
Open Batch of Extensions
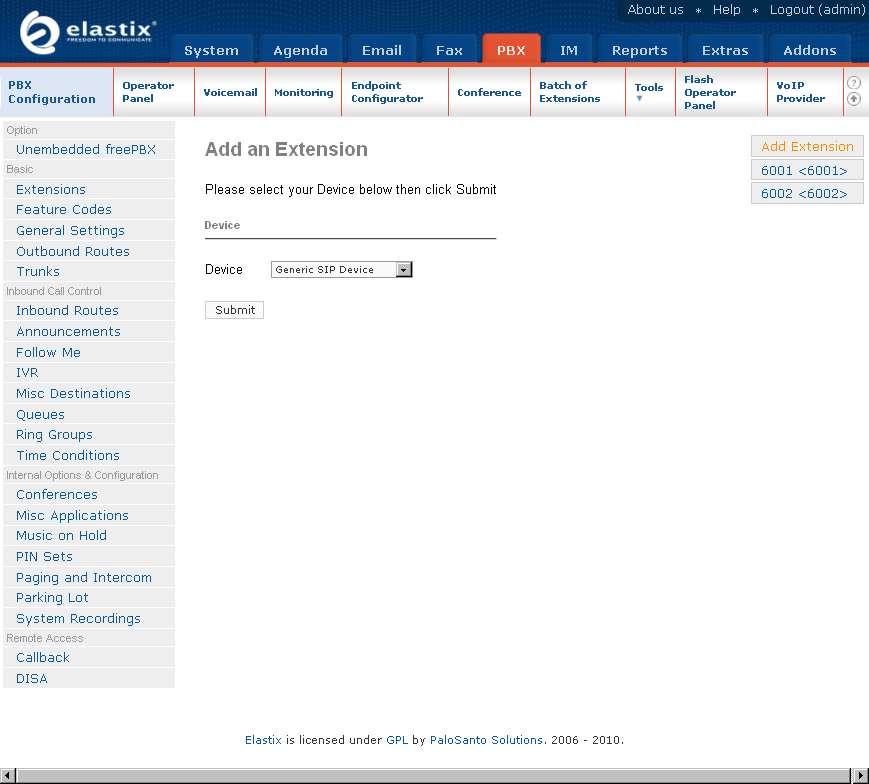[x=577, y=92]
